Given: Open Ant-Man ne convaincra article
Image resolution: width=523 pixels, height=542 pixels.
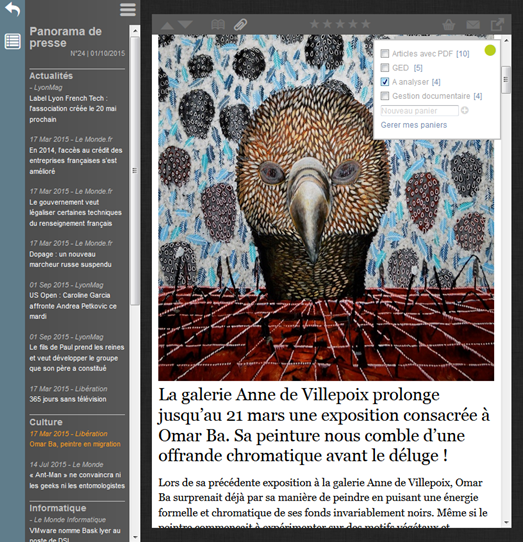Looking at the screenshot, I should coord(77,480).
